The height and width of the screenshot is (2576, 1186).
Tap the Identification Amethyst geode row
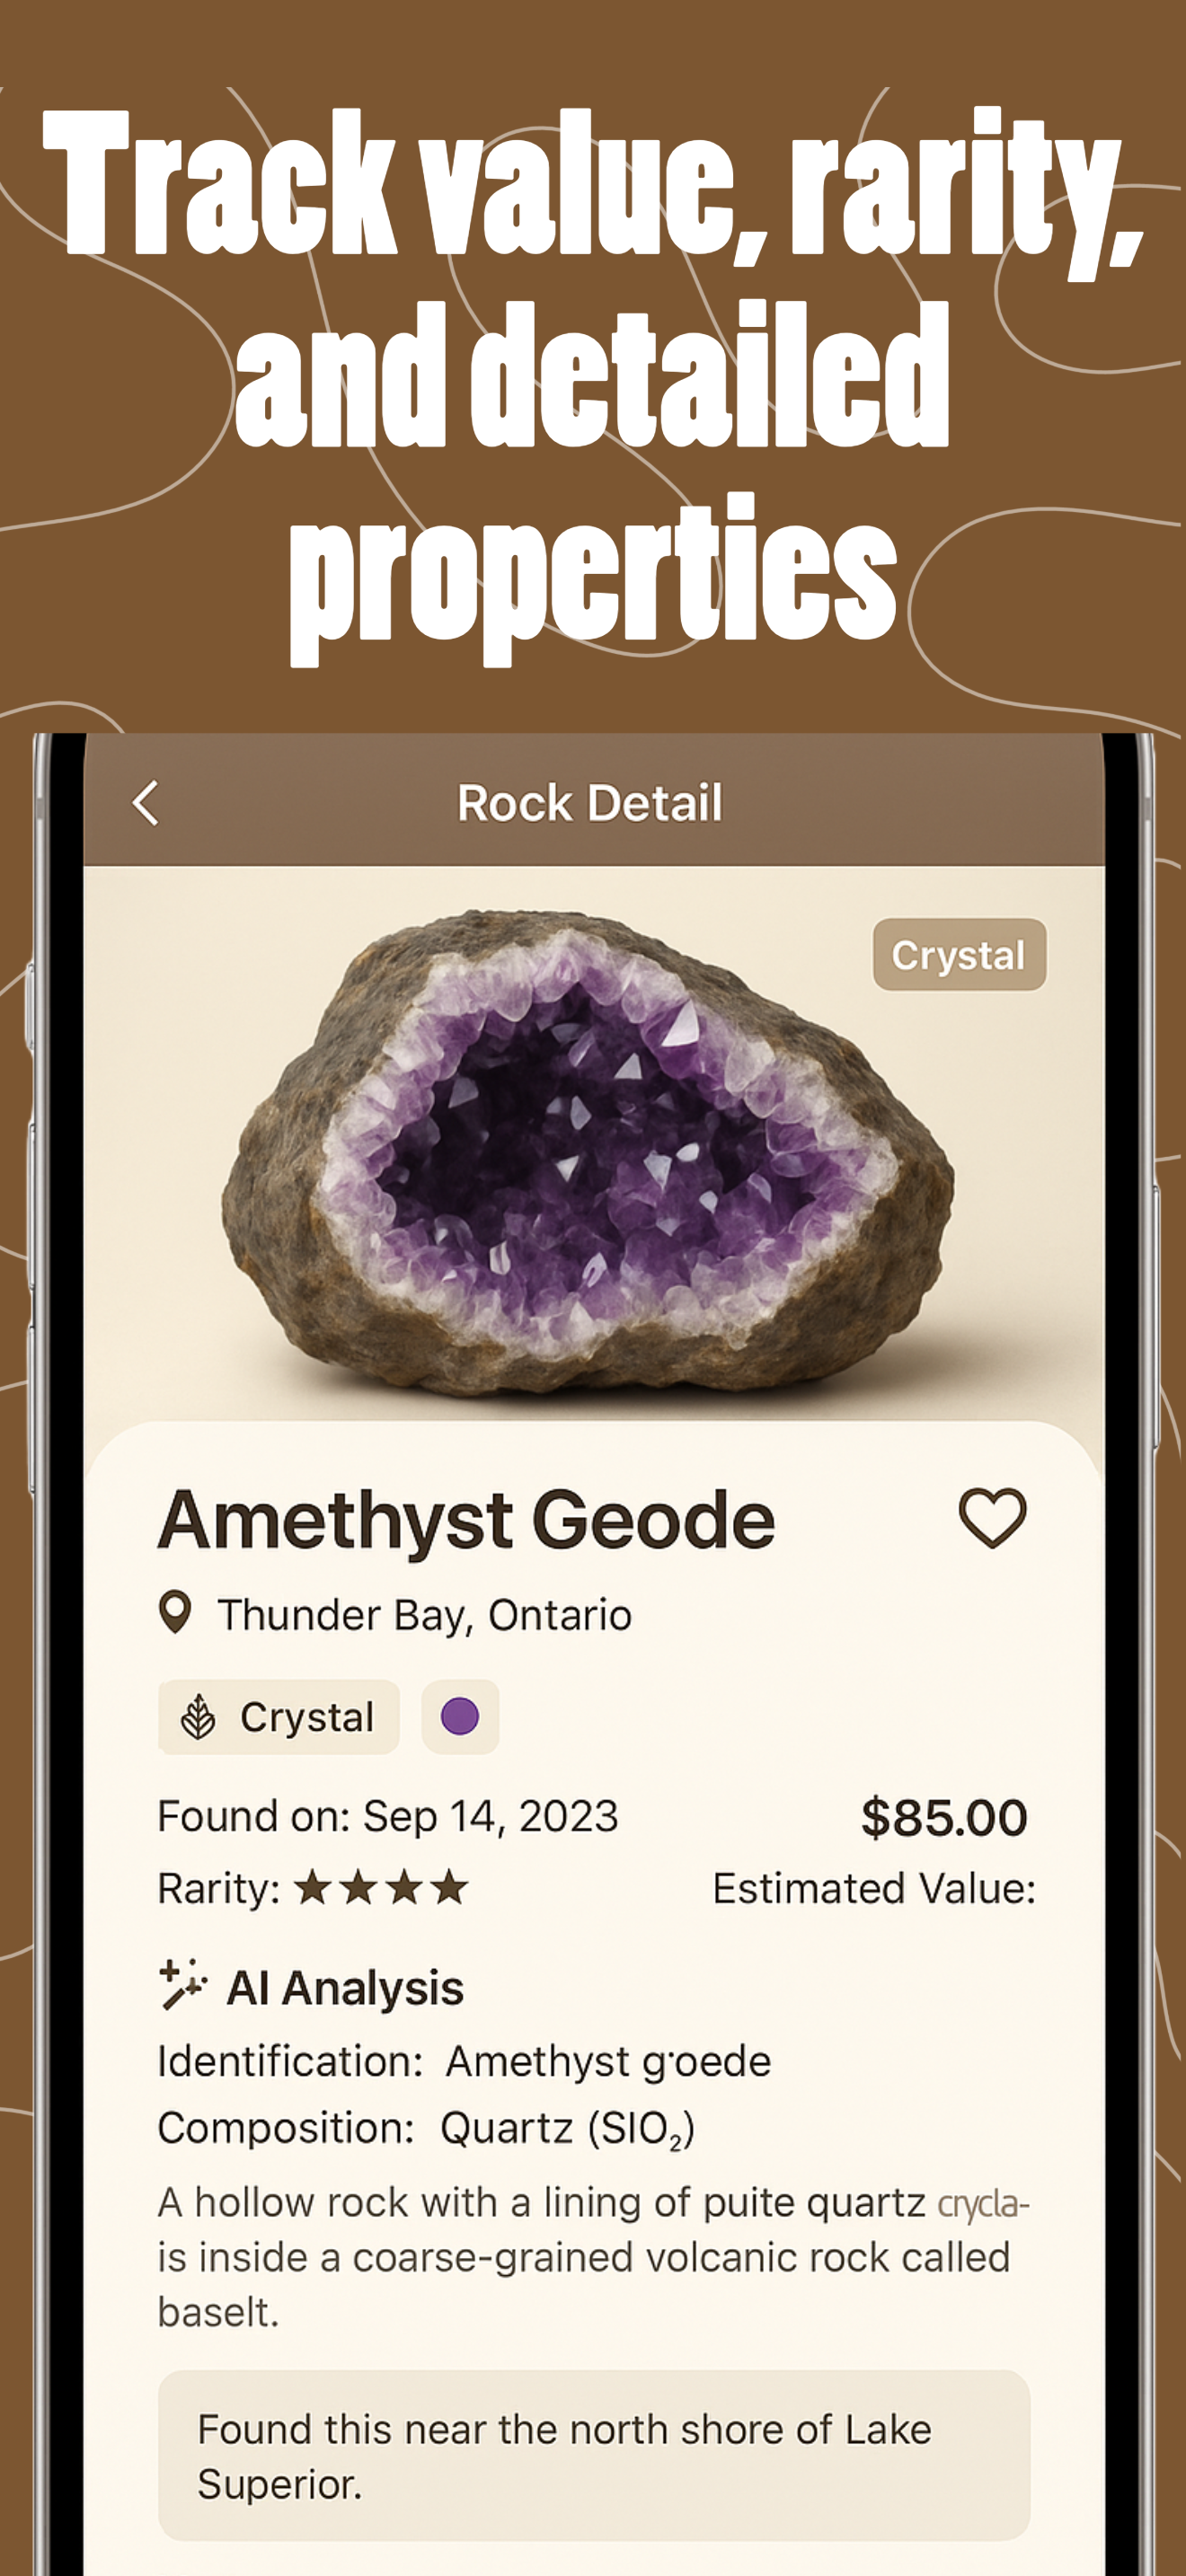(465, 2061)
